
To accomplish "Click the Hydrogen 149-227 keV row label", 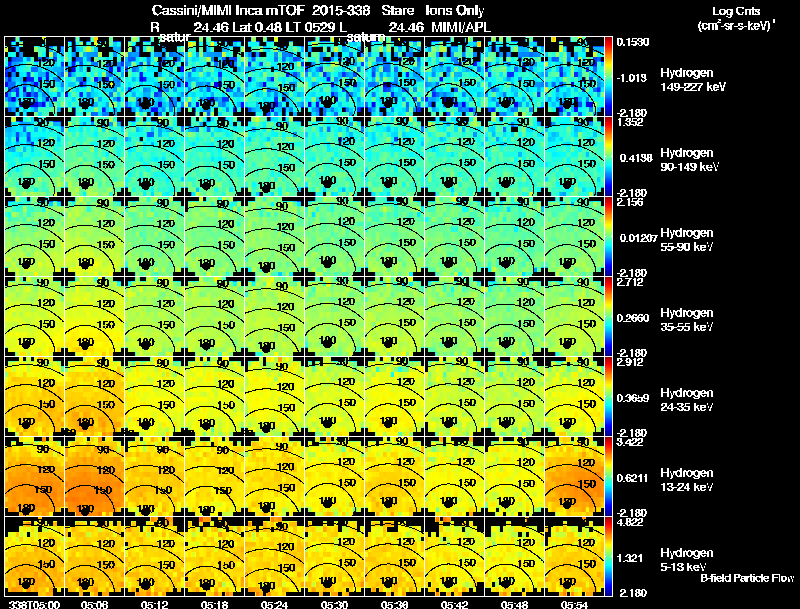I will (693, 80).
